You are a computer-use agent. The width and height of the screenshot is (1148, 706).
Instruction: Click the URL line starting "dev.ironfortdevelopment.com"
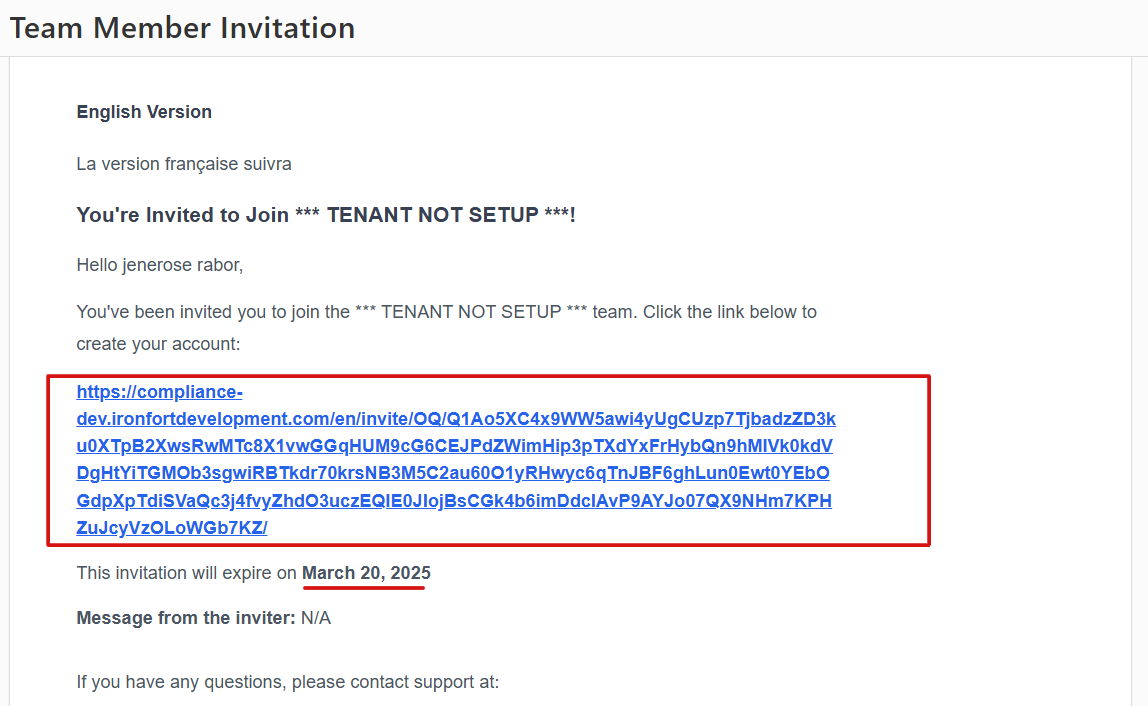coord(455,419)
